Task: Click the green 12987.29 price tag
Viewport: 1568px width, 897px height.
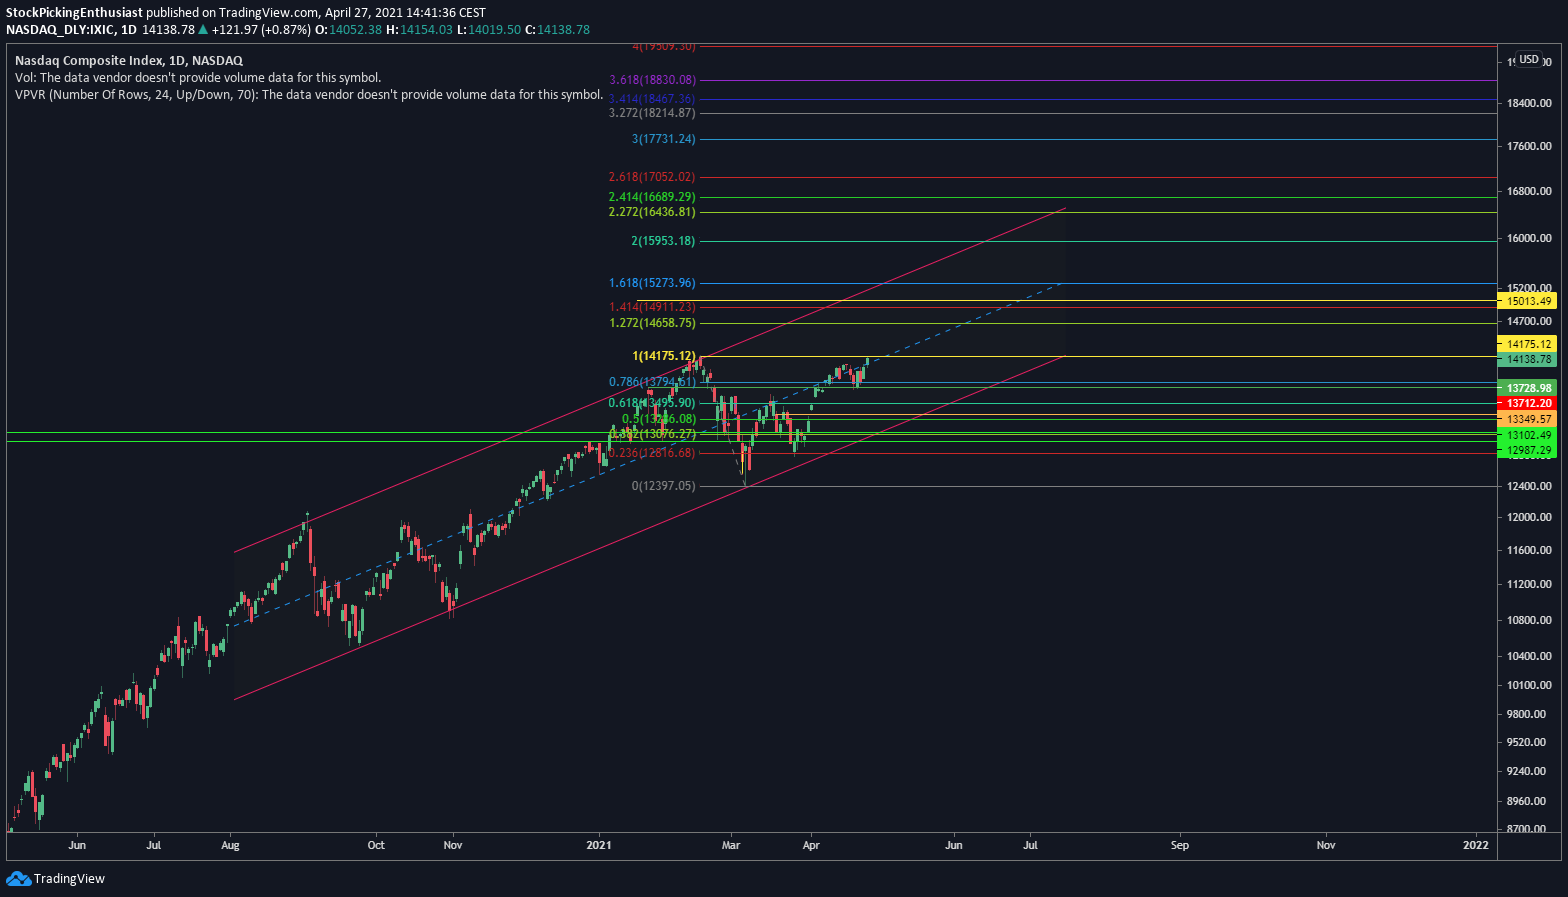Action: pyautogui.click(x=1529, y=450)
